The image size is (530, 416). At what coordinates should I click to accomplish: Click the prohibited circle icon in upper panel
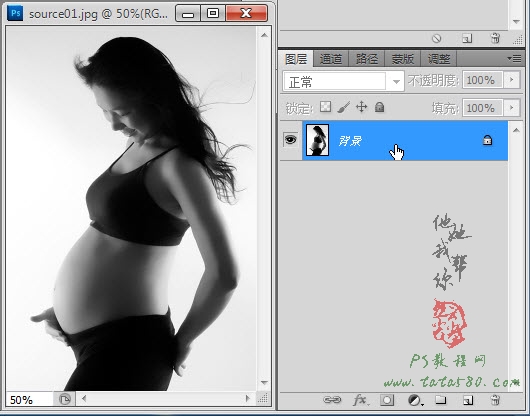coord(437,39)
